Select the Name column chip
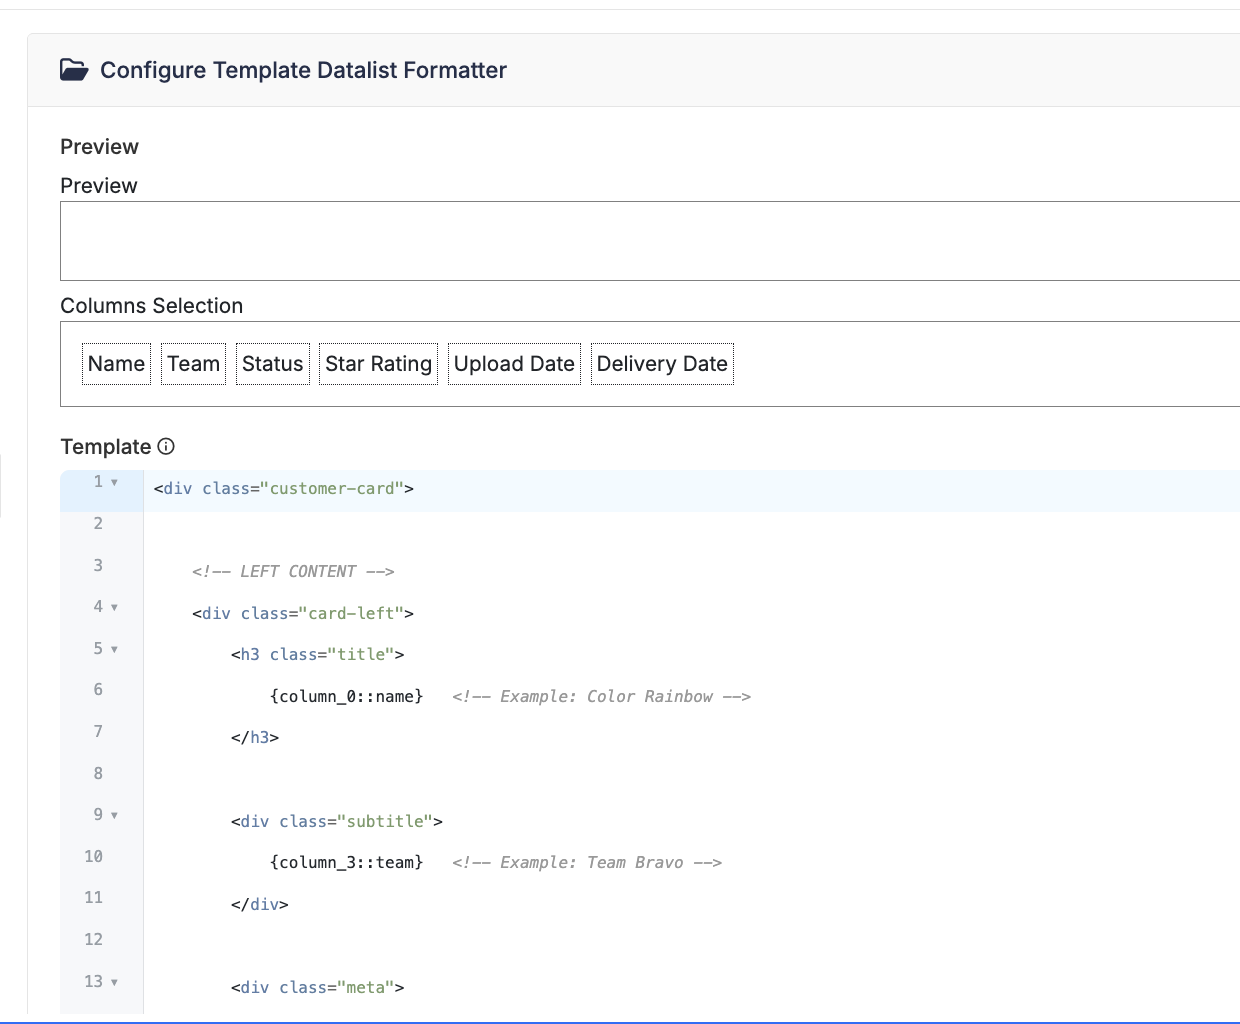Screen dimensions: 1240x1024 tap(116, 364)
